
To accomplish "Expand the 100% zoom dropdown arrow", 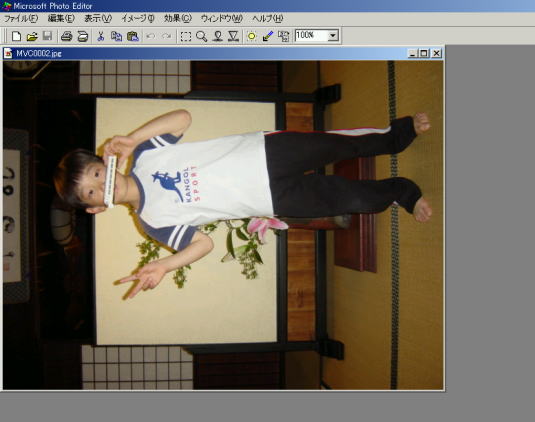I will 333,35.
